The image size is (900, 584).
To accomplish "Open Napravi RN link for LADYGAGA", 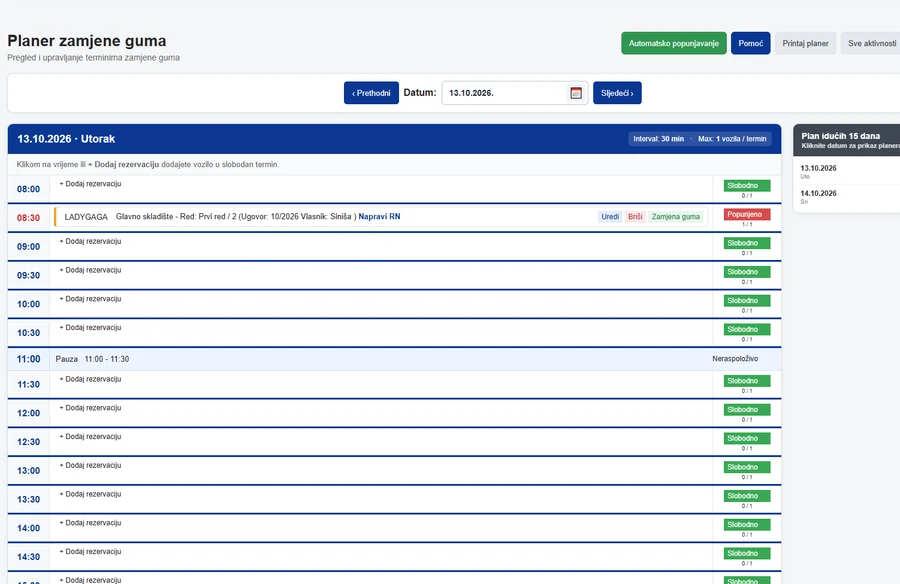I will coord(379,216).
